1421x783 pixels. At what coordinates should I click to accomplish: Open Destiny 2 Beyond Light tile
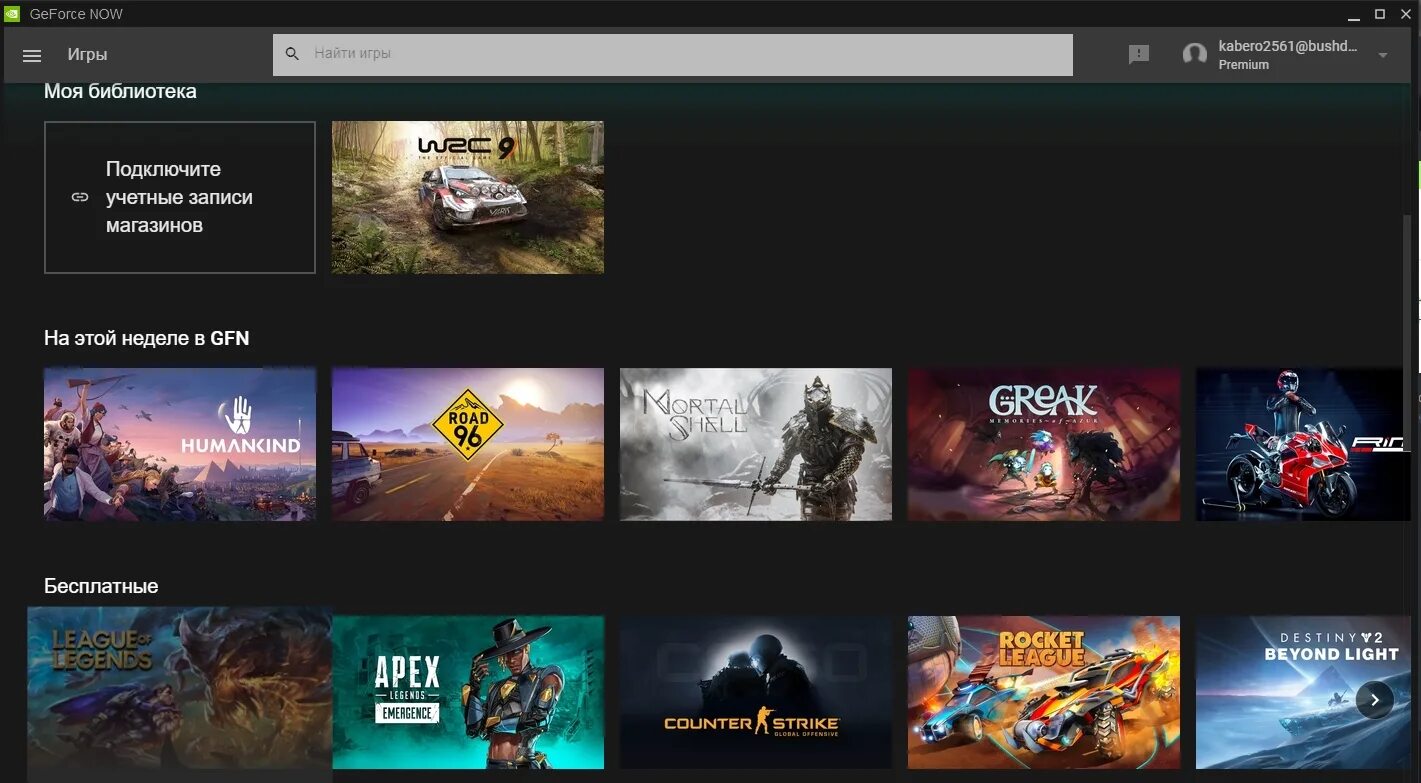click(x=1303, y=692)
